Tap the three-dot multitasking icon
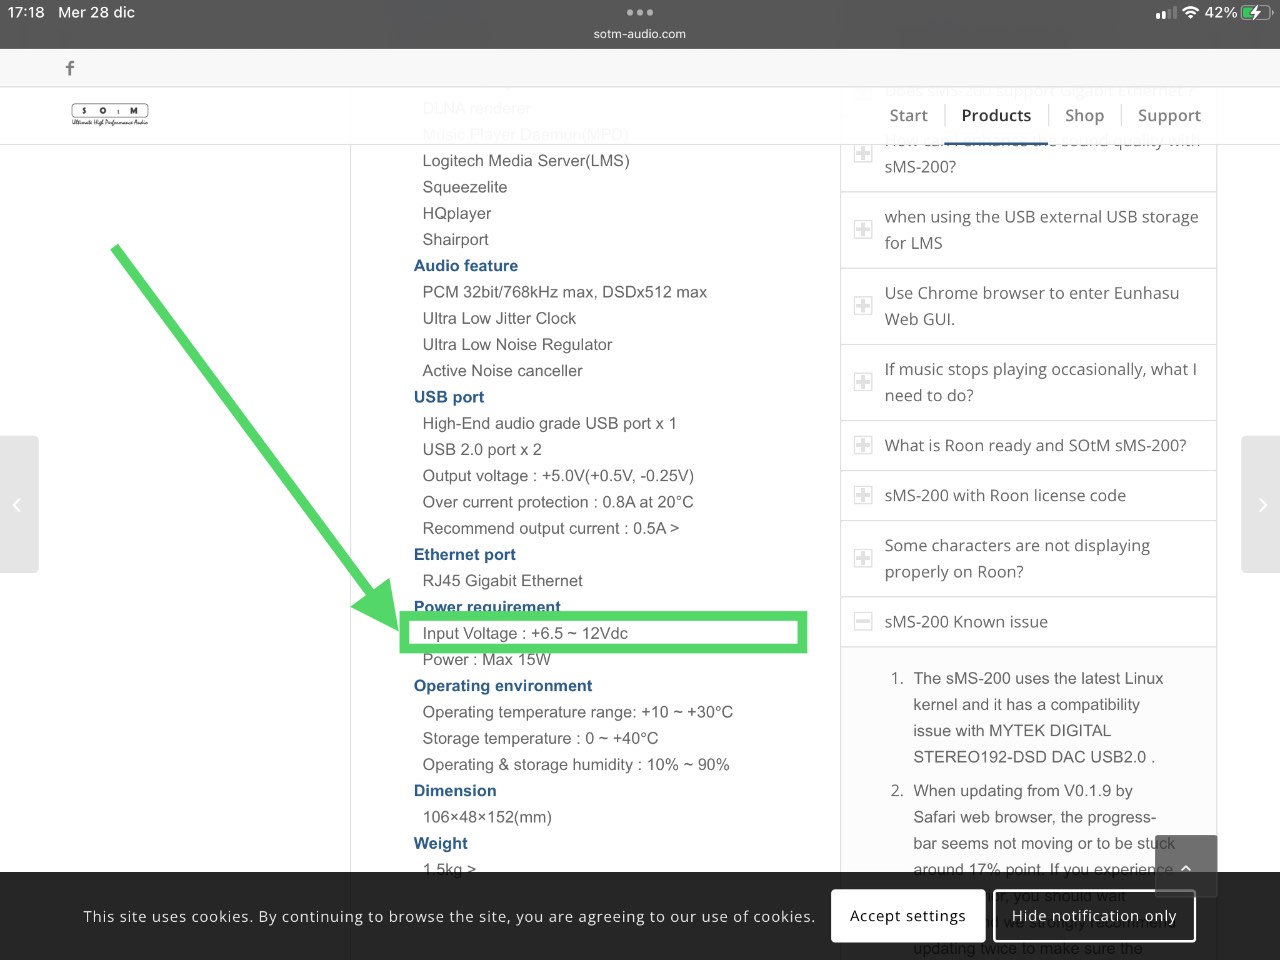 point(640,13)
